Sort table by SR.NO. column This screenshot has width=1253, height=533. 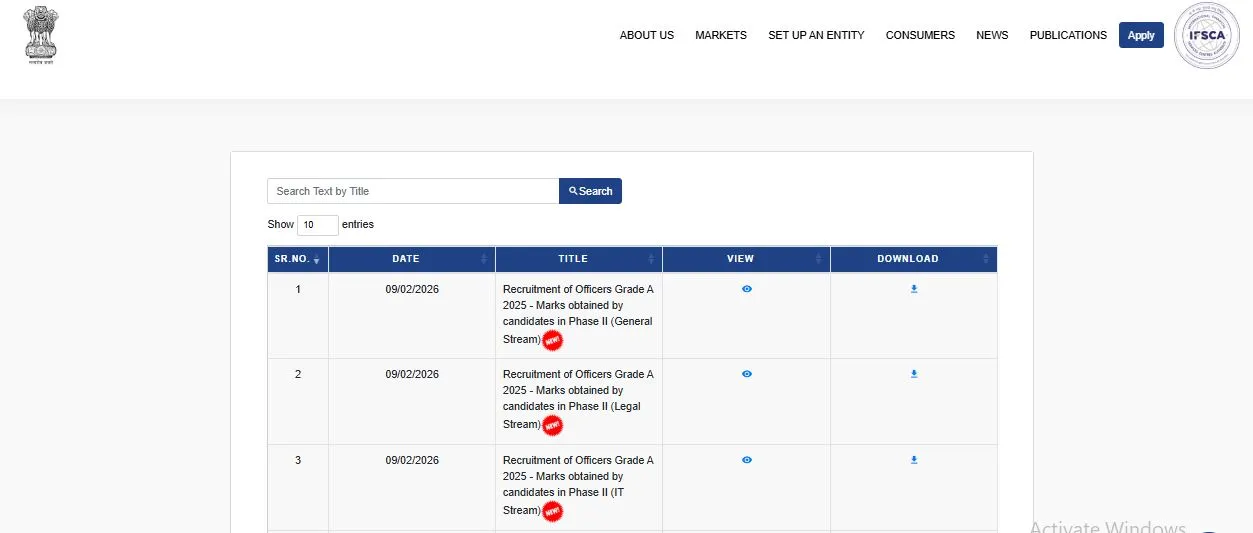[297, 259]
